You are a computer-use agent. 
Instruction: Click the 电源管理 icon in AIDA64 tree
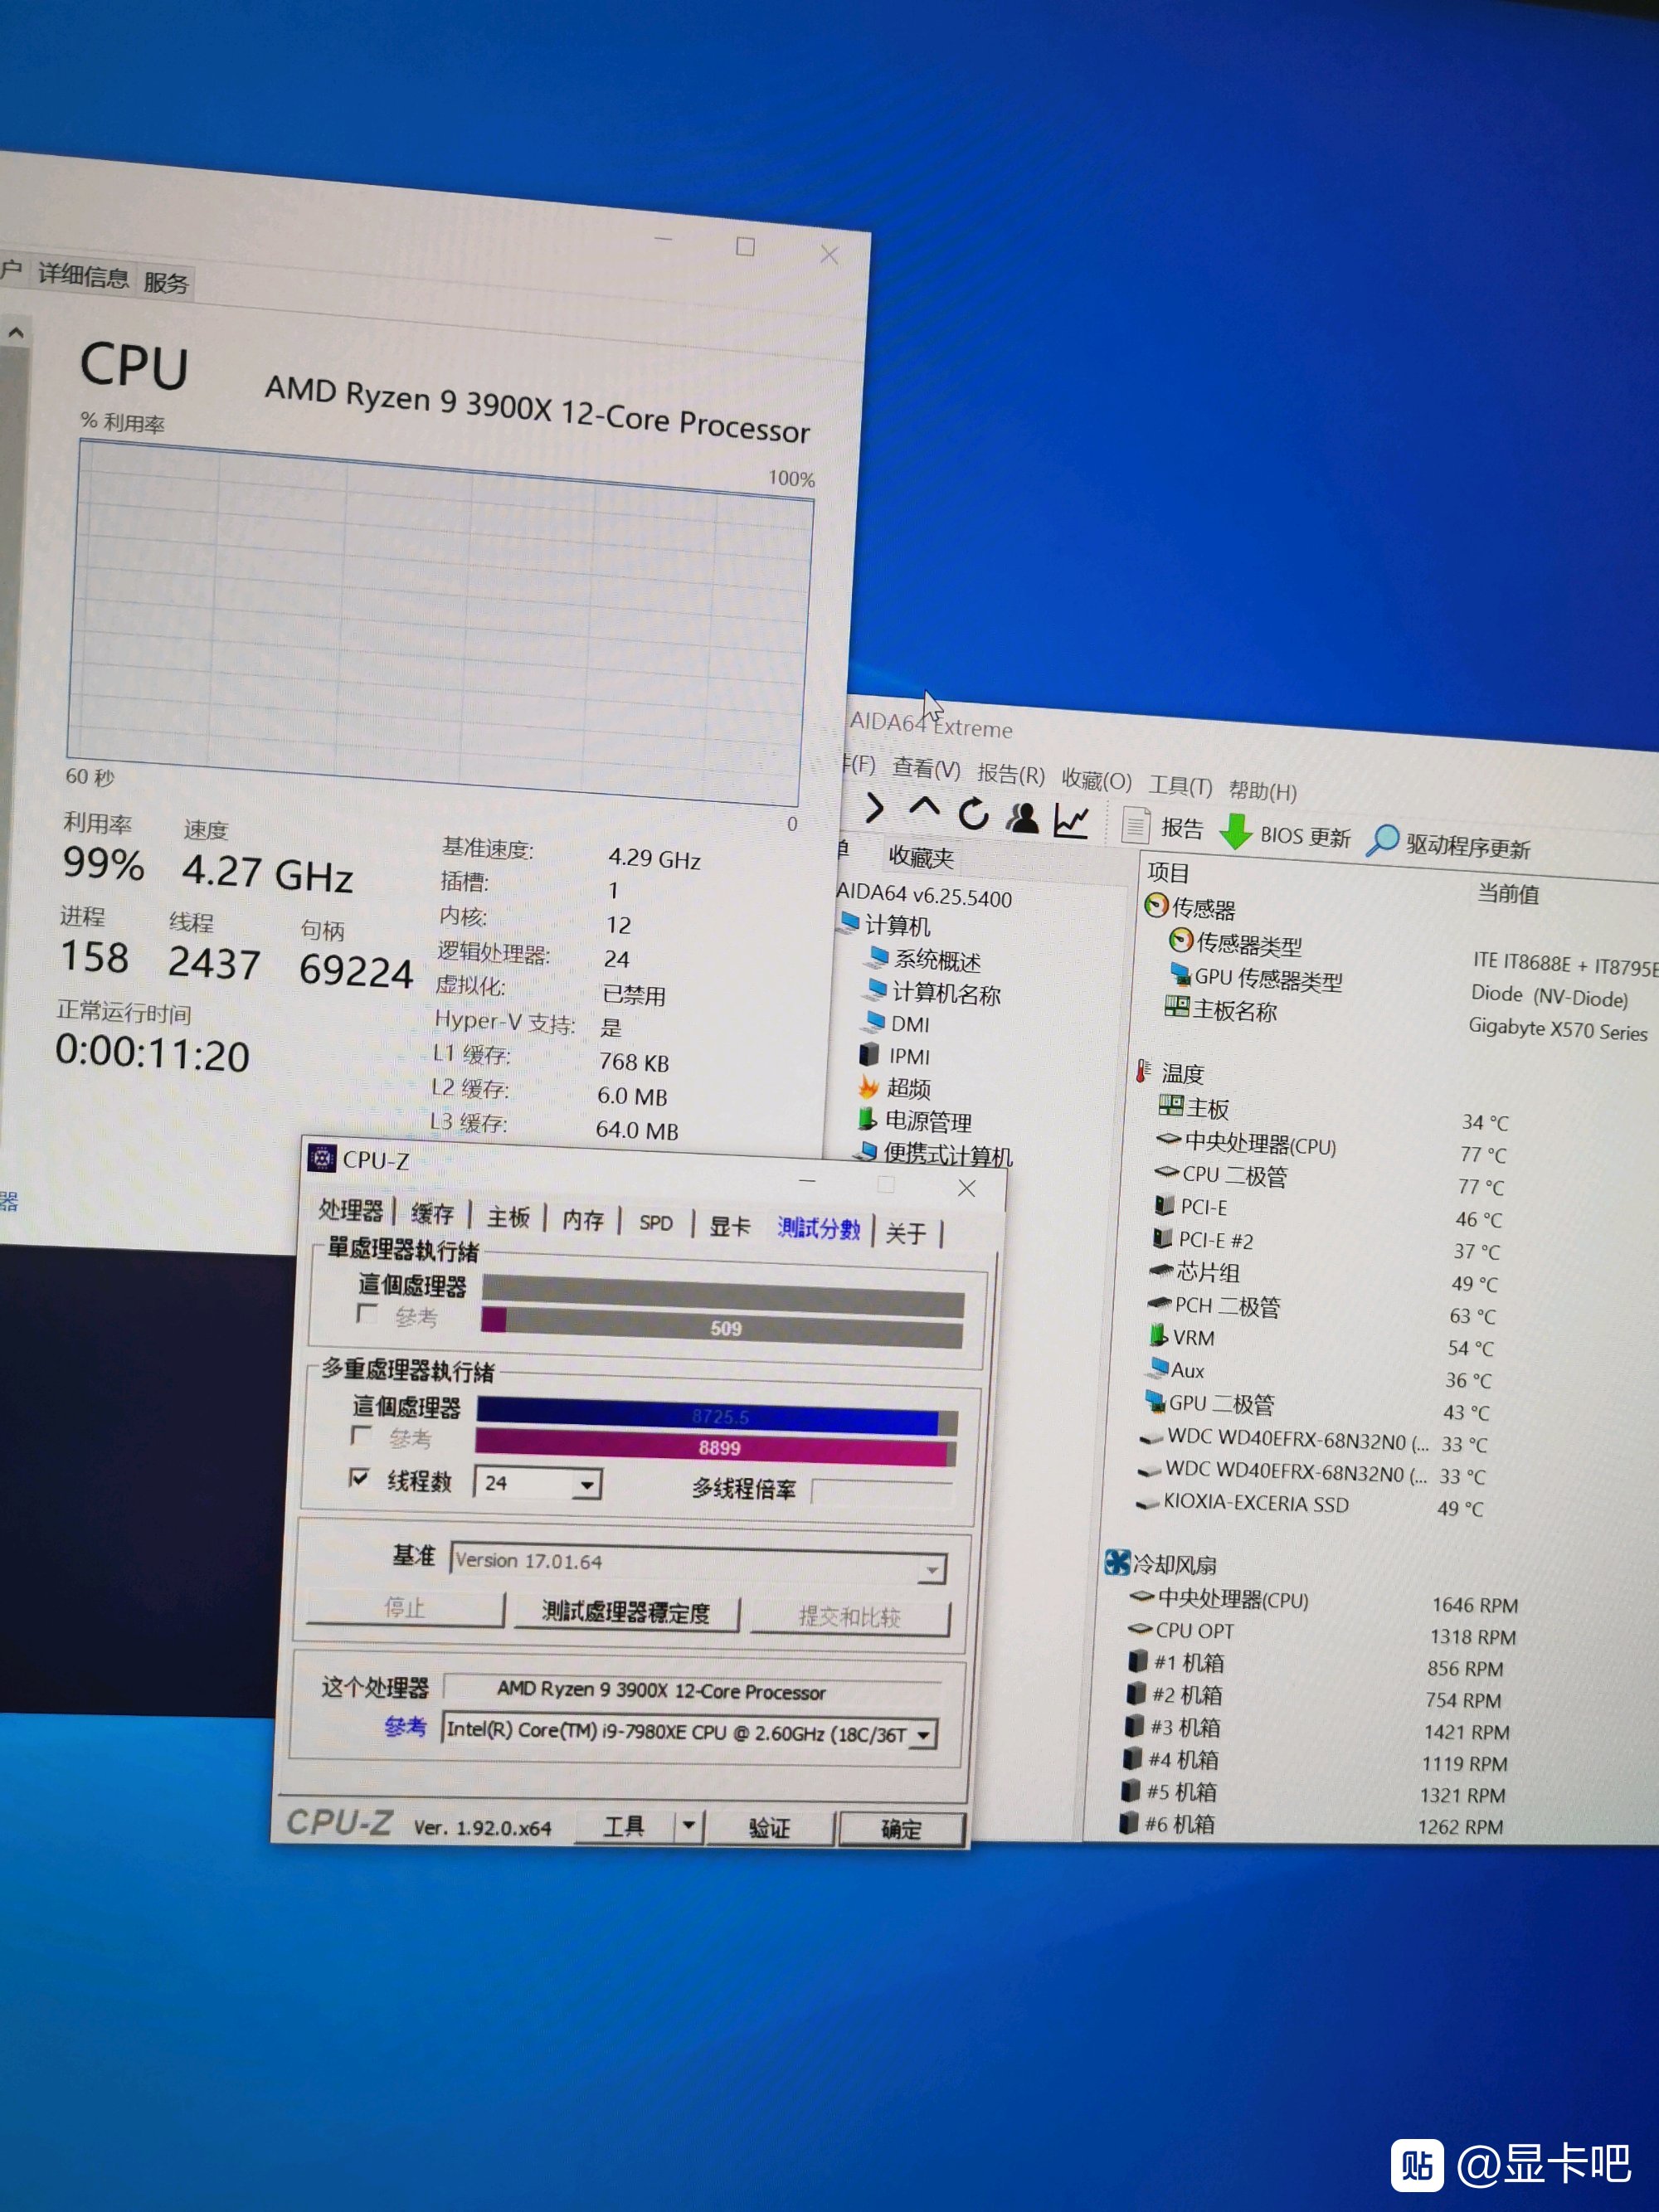[867, 1119]
